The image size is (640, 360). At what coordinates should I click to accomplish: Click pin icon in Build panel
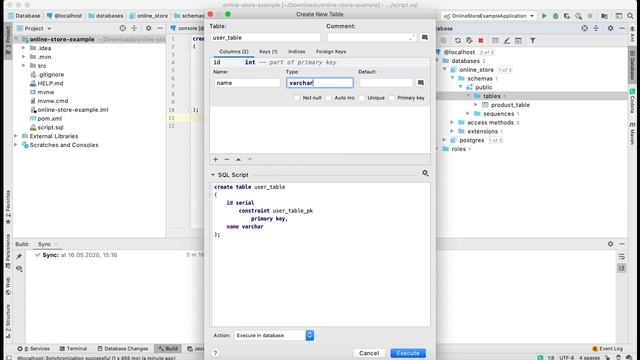coord(19,256)
